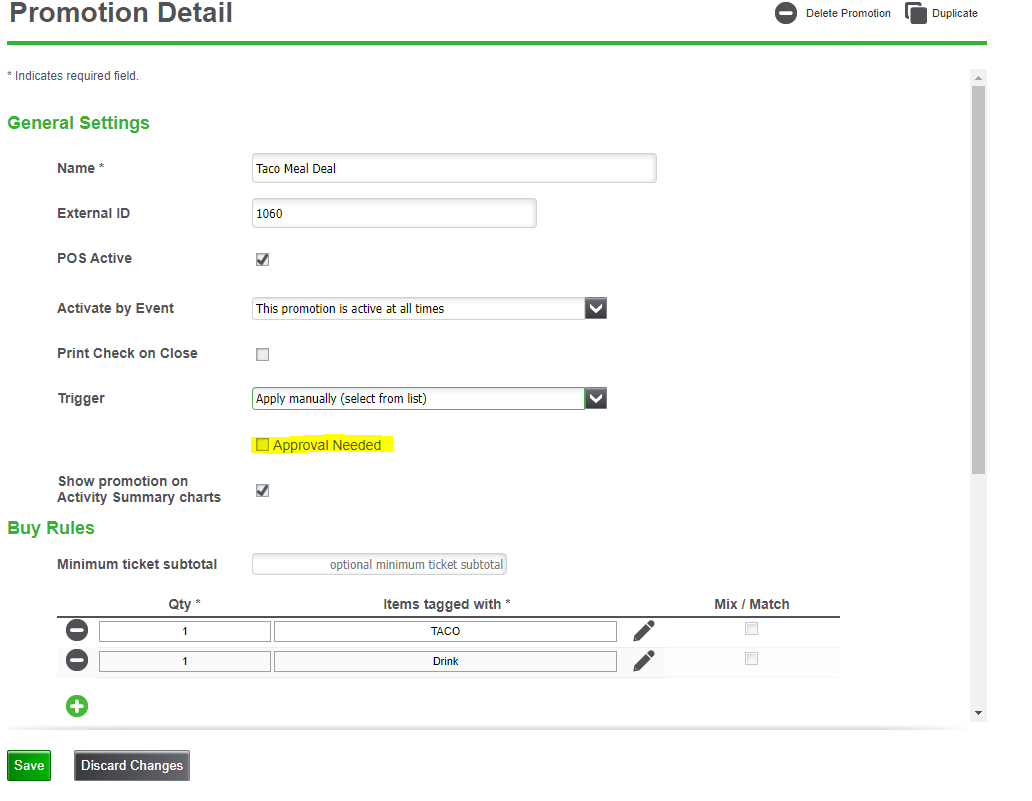The image size is (1032, 801).
Task: Click the Minimum ticket subtotal field
Action: pyautogui.click(x=380, y=564)
